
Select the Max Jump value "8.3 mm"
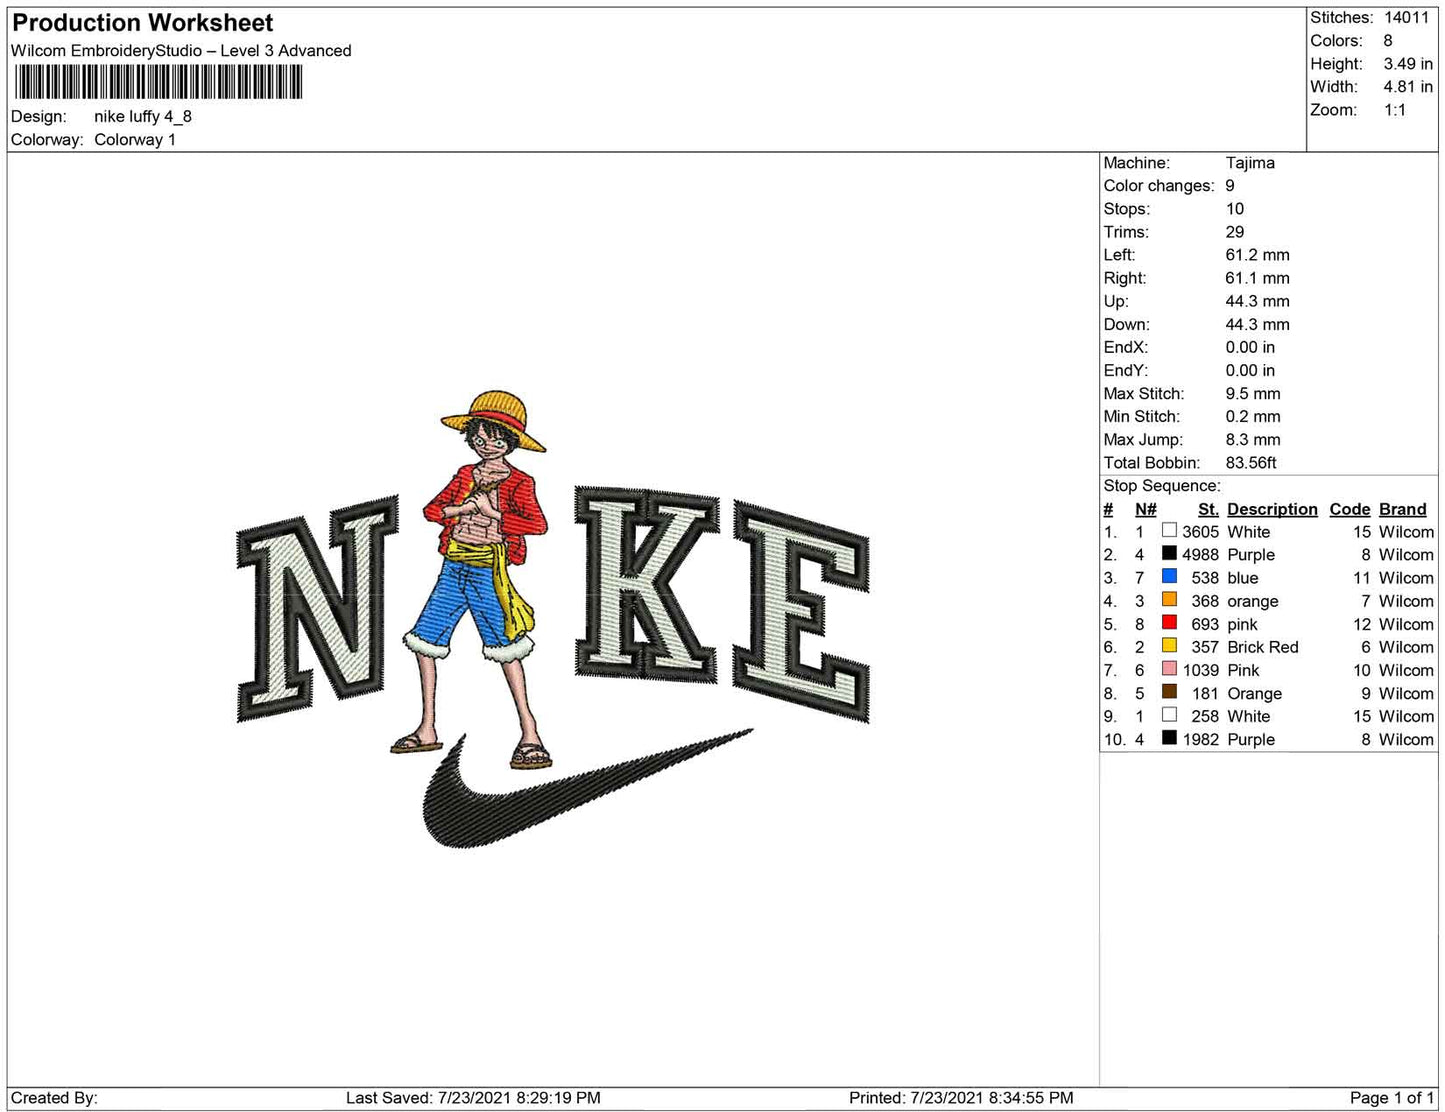click(x=1253, y=440)
